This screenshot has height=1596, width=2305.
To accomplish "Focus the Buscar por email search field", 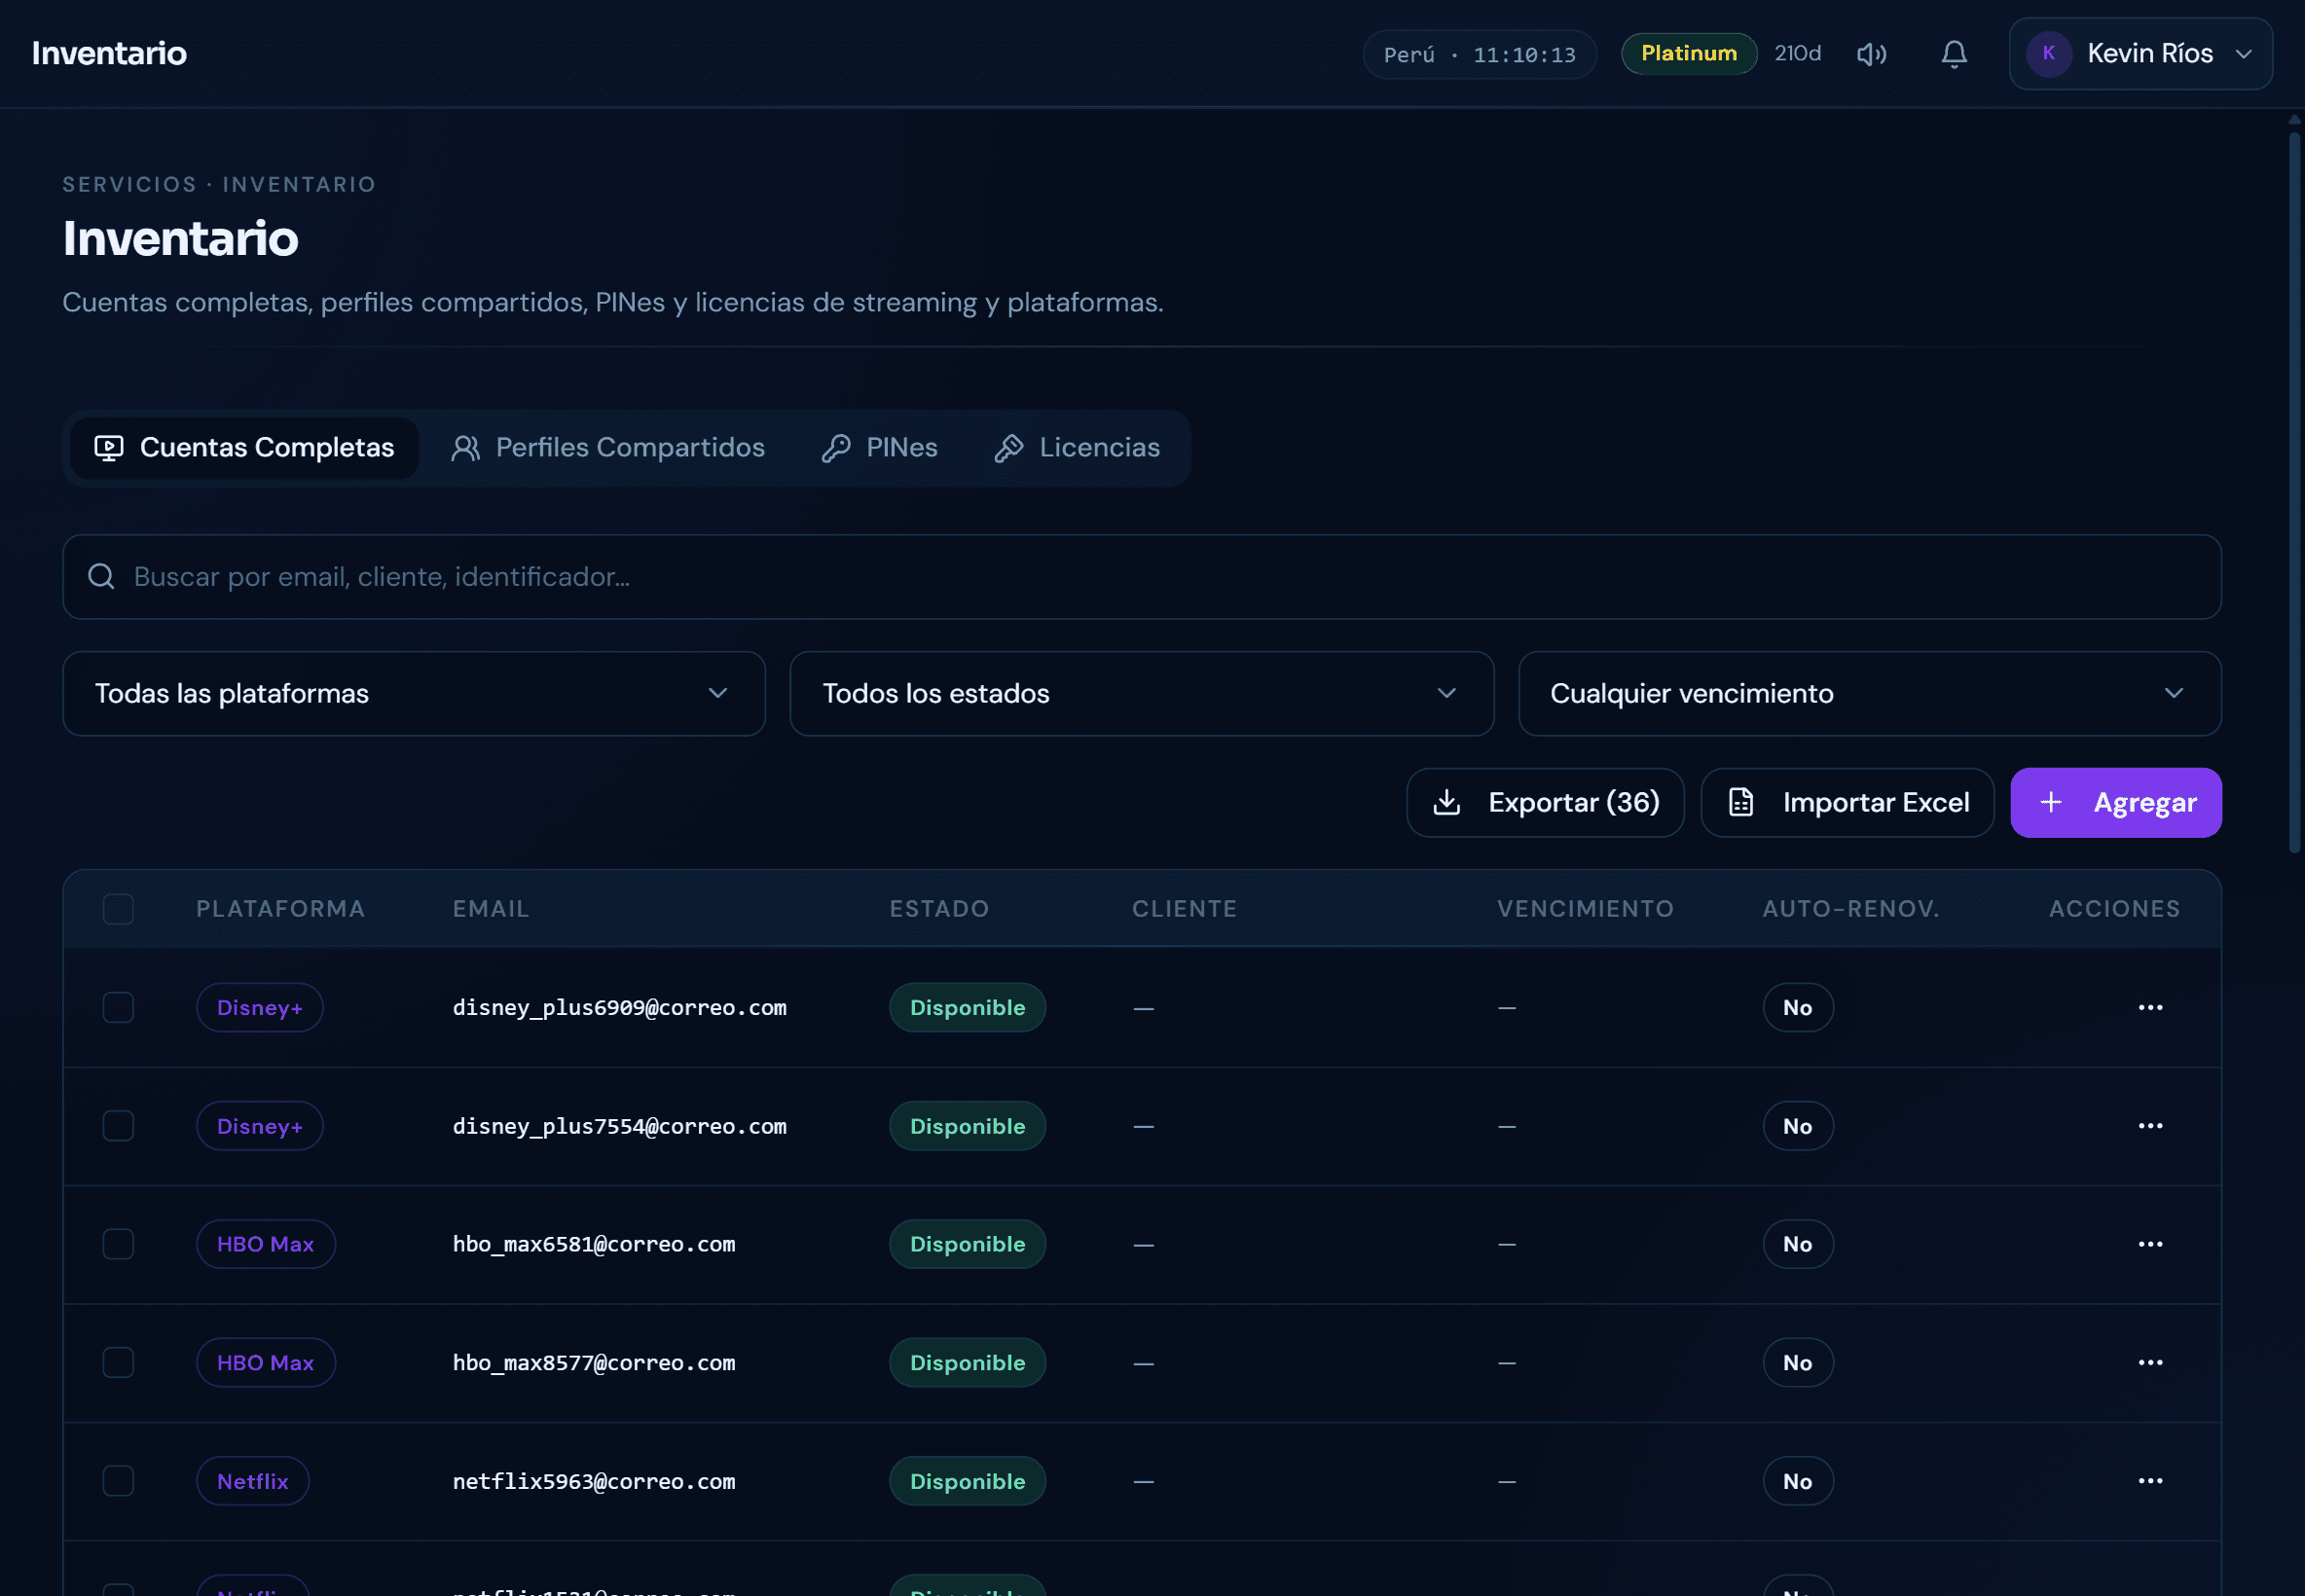I will coord(1142,577).
